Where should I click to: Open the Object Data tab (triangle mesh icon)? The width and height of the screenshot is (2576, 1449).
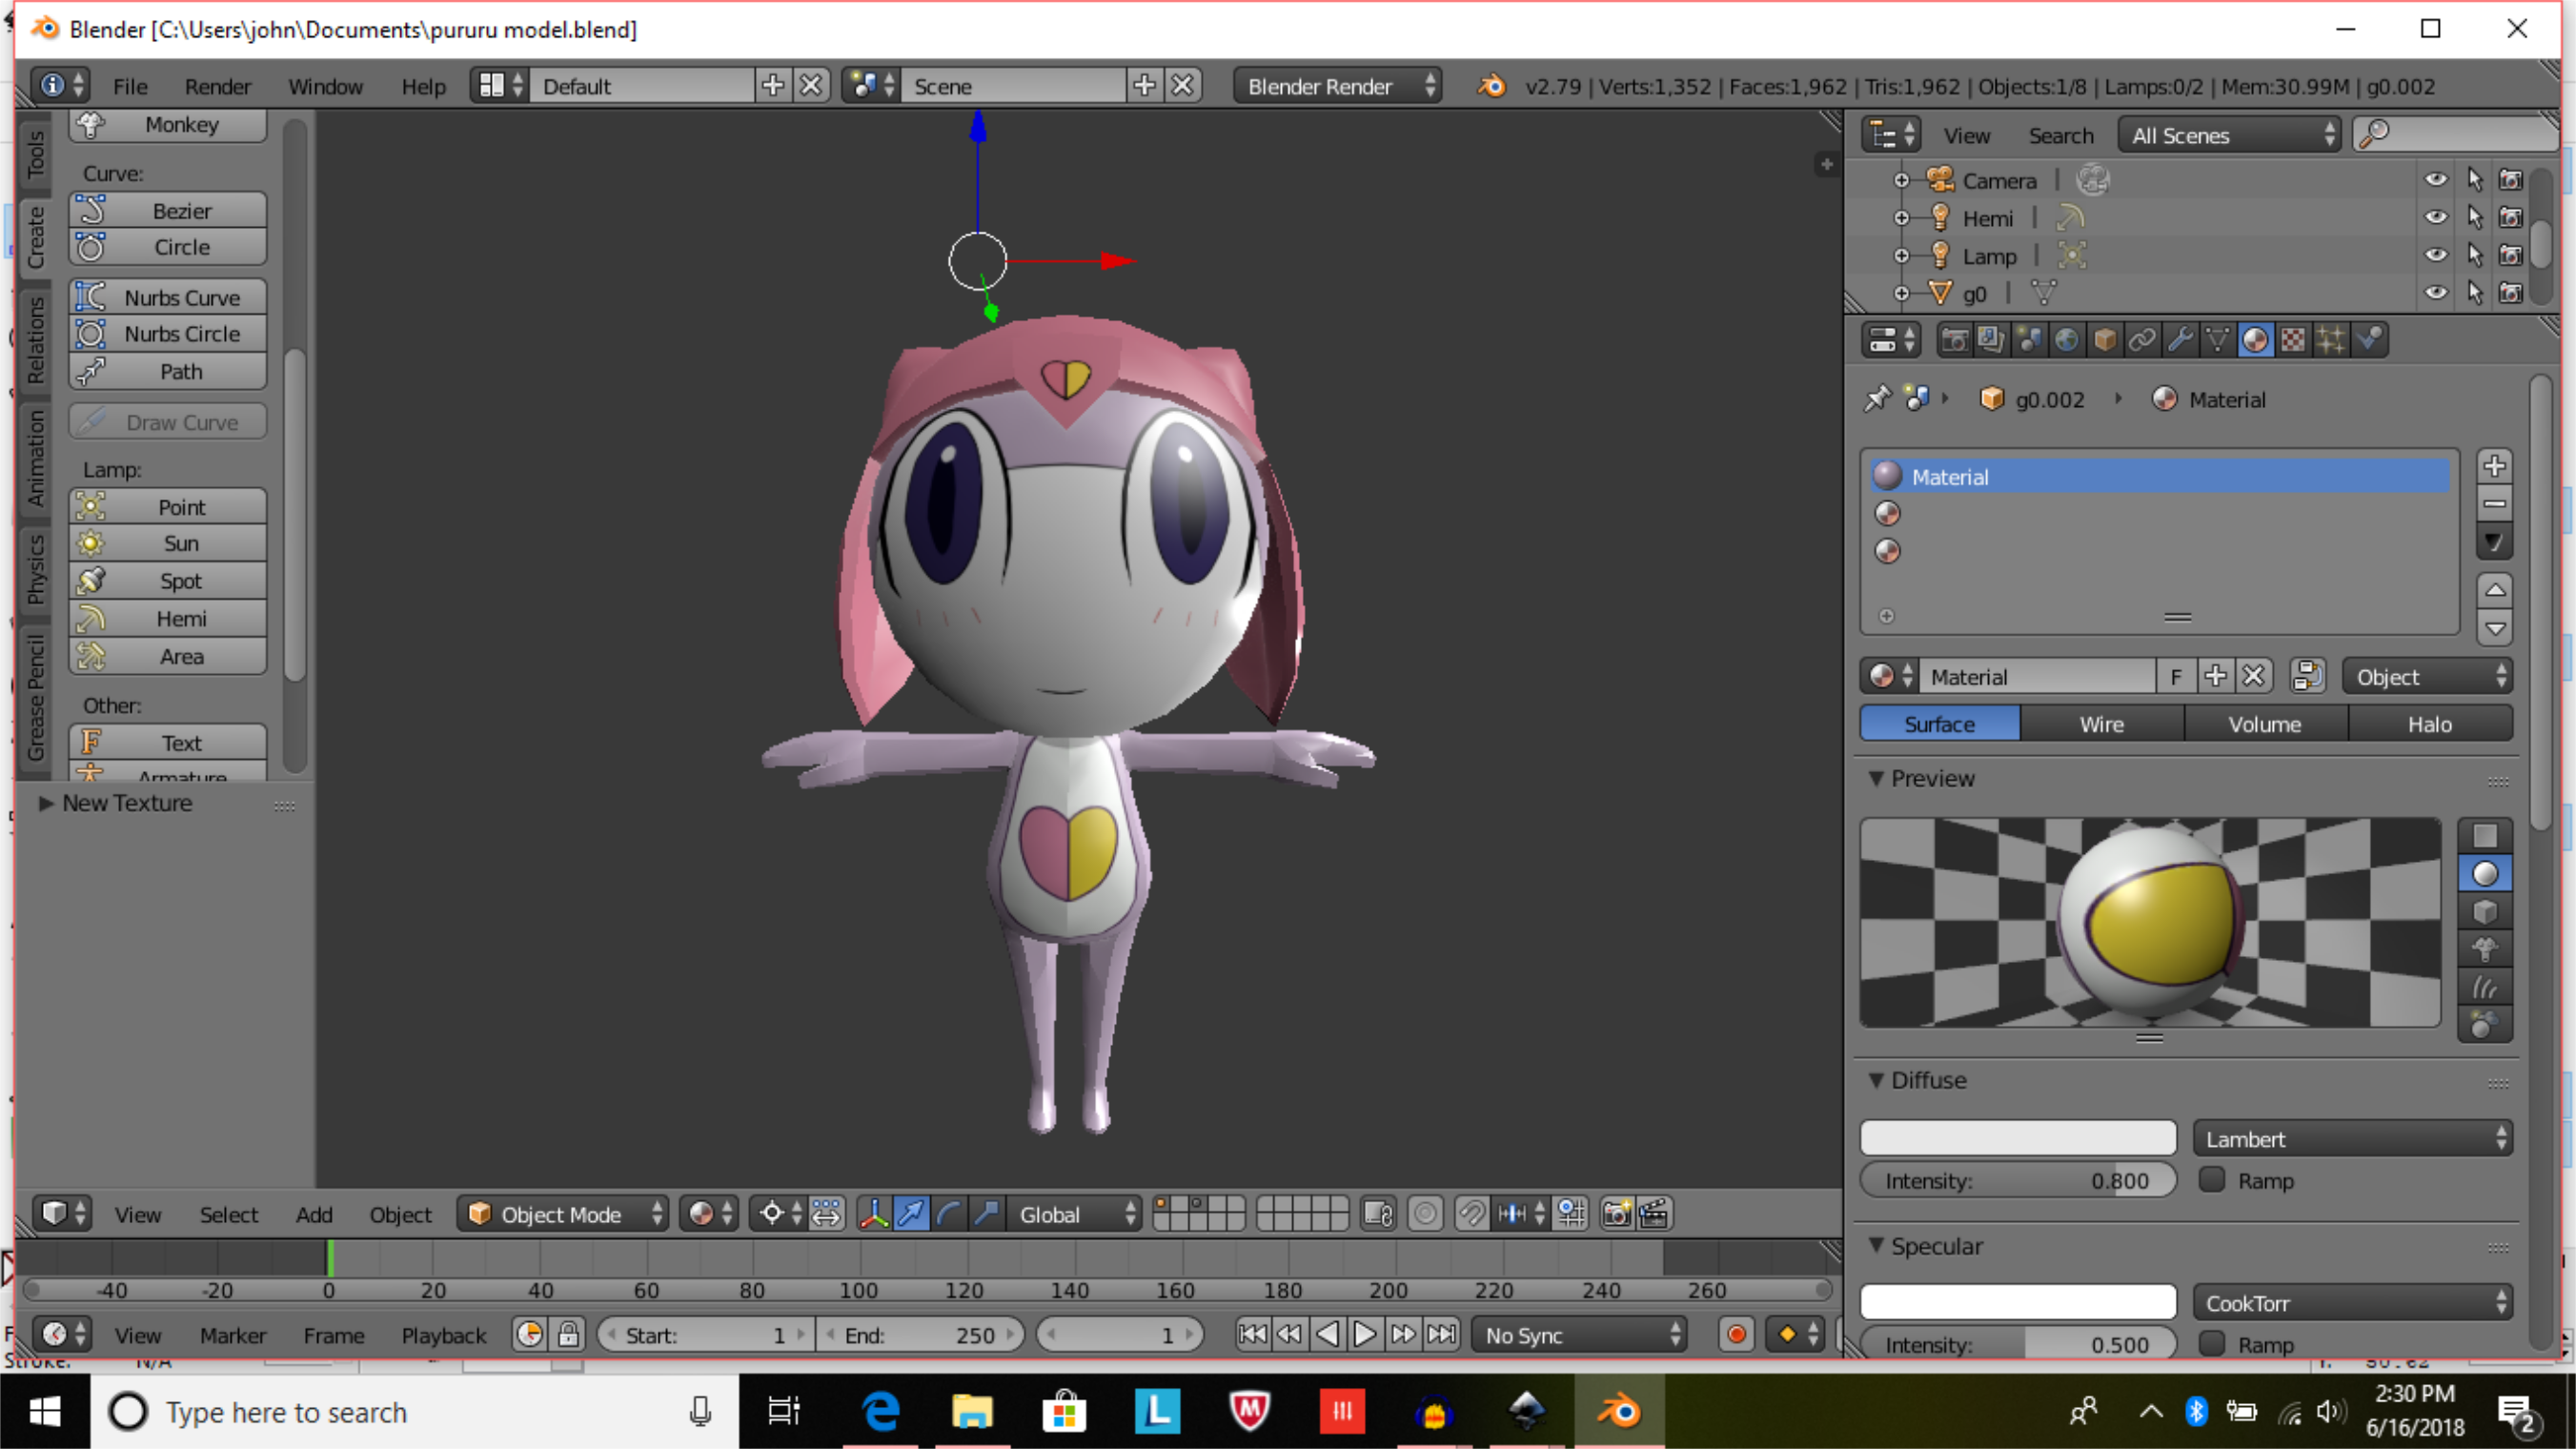click(x=2217, y=340)
